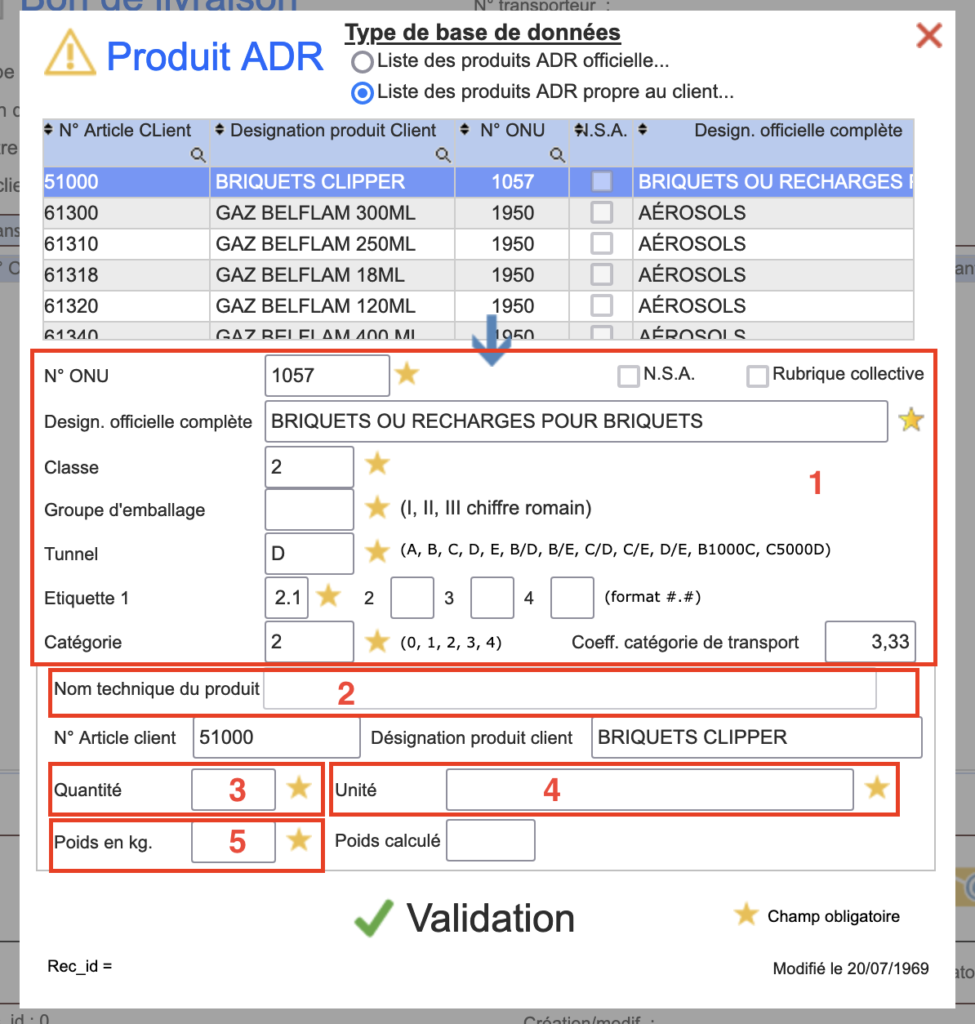The width and height of the screenshot is (975, 1024).
Task: Click the yellow warning triangle icon
Action: click(70, 54)
